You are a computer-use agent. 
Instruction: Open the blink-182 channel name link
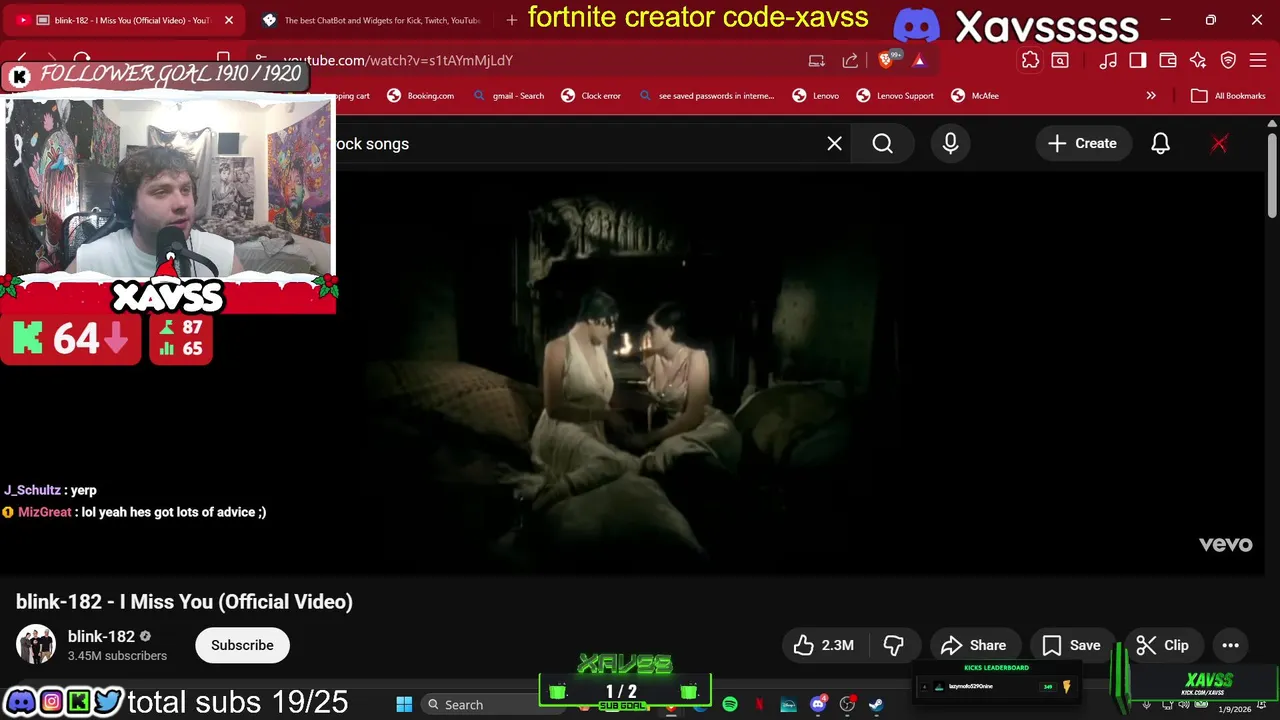pyautogui.click(x=101, y=636)
